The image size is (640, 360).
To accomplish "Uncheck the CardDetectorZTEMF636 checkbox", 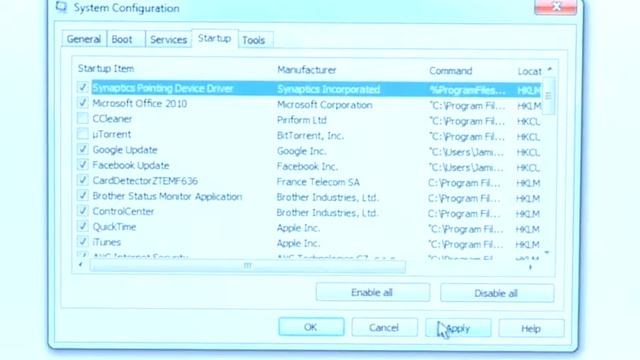I will (82, 180).
